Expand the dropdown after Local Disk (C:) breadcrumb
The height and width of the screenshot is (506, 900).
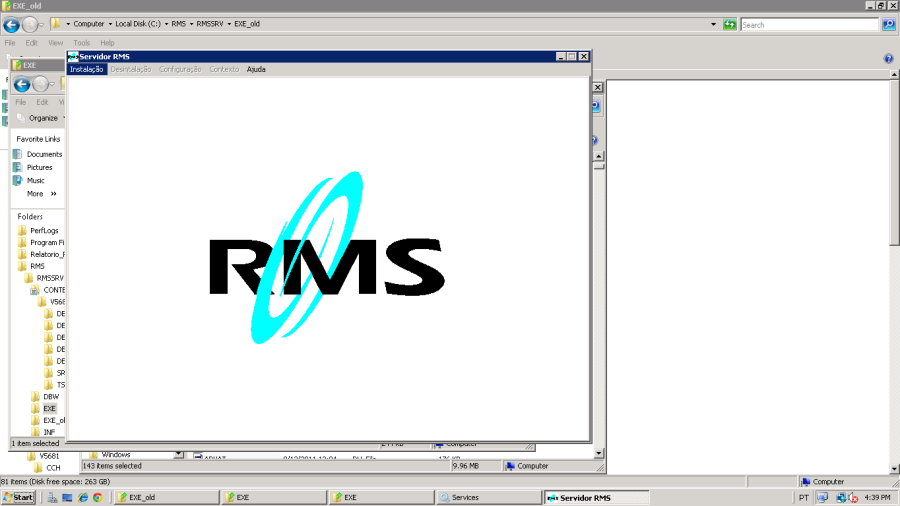click(x=166, y=24)
